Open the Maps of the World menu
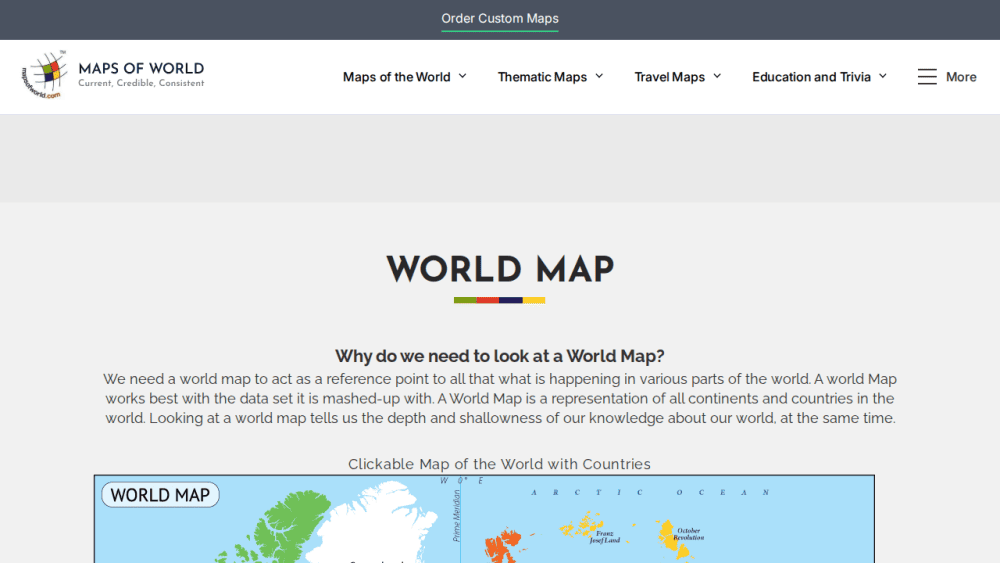Image resolution: width=1000 pixels, height=563 pixels. pos(396,77)
